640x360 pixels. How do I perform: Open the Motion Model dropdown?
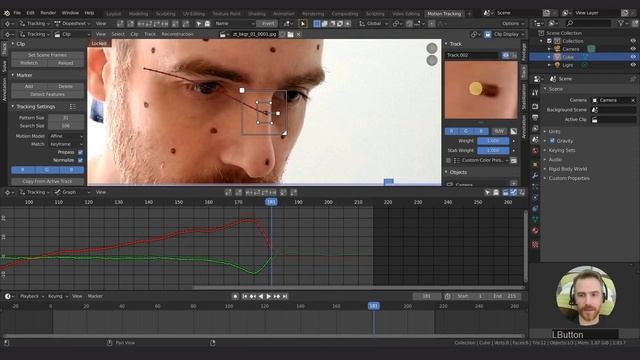click(x=66, y=136)
